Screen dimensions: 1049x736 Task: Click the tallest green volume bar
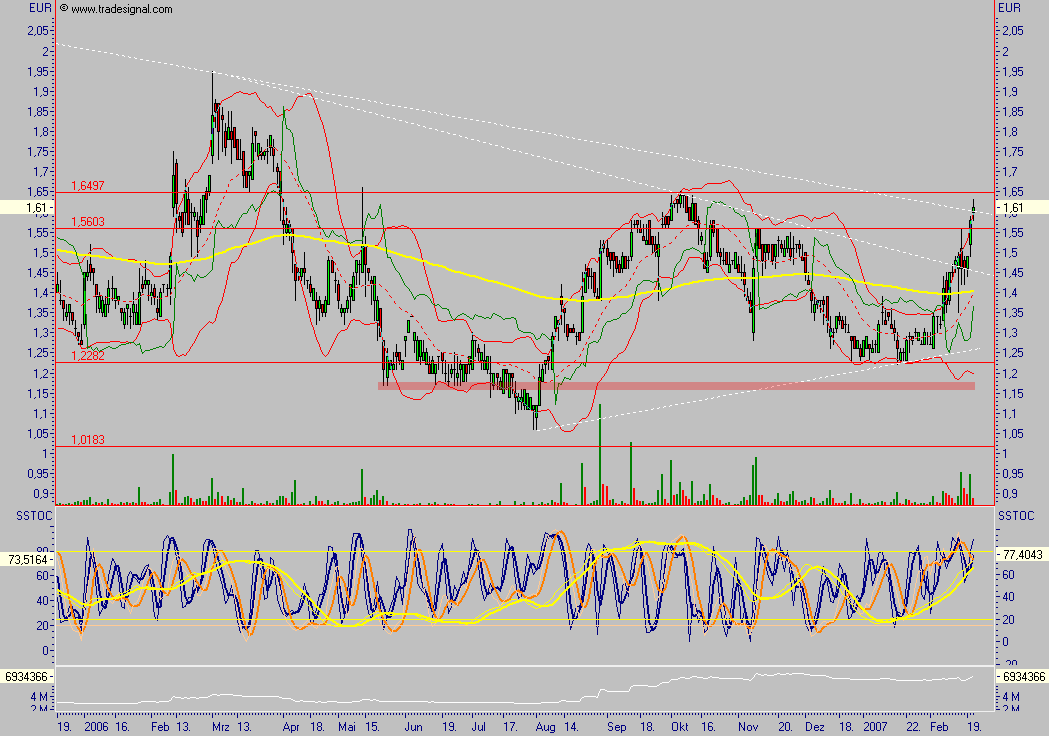(x=599, y=455)
